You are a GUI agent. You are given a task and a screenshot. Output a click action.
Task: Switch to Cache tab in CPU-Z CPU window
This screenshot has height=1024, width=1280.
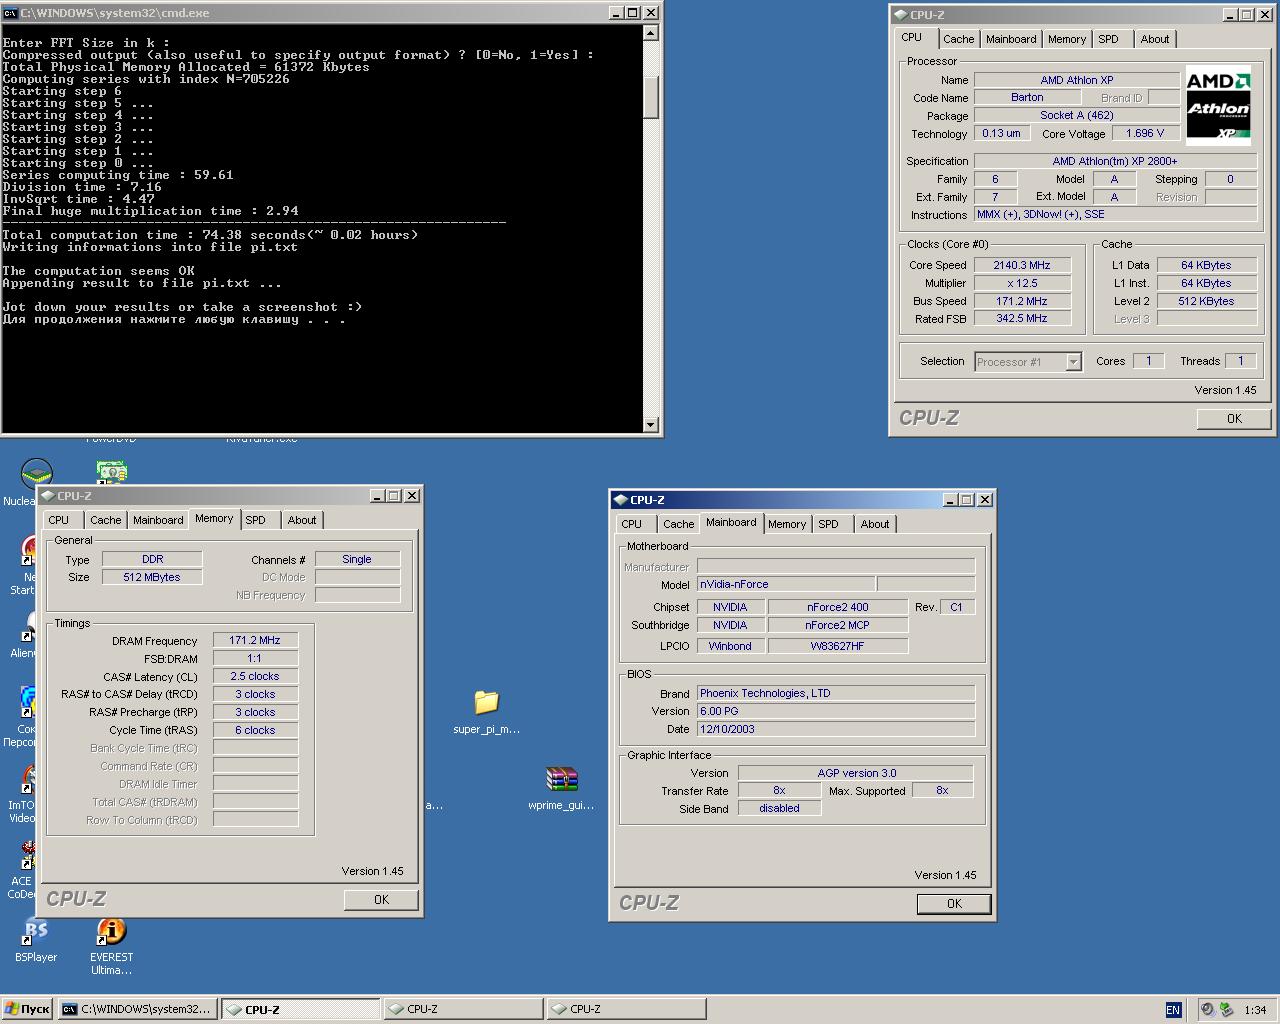958,39
